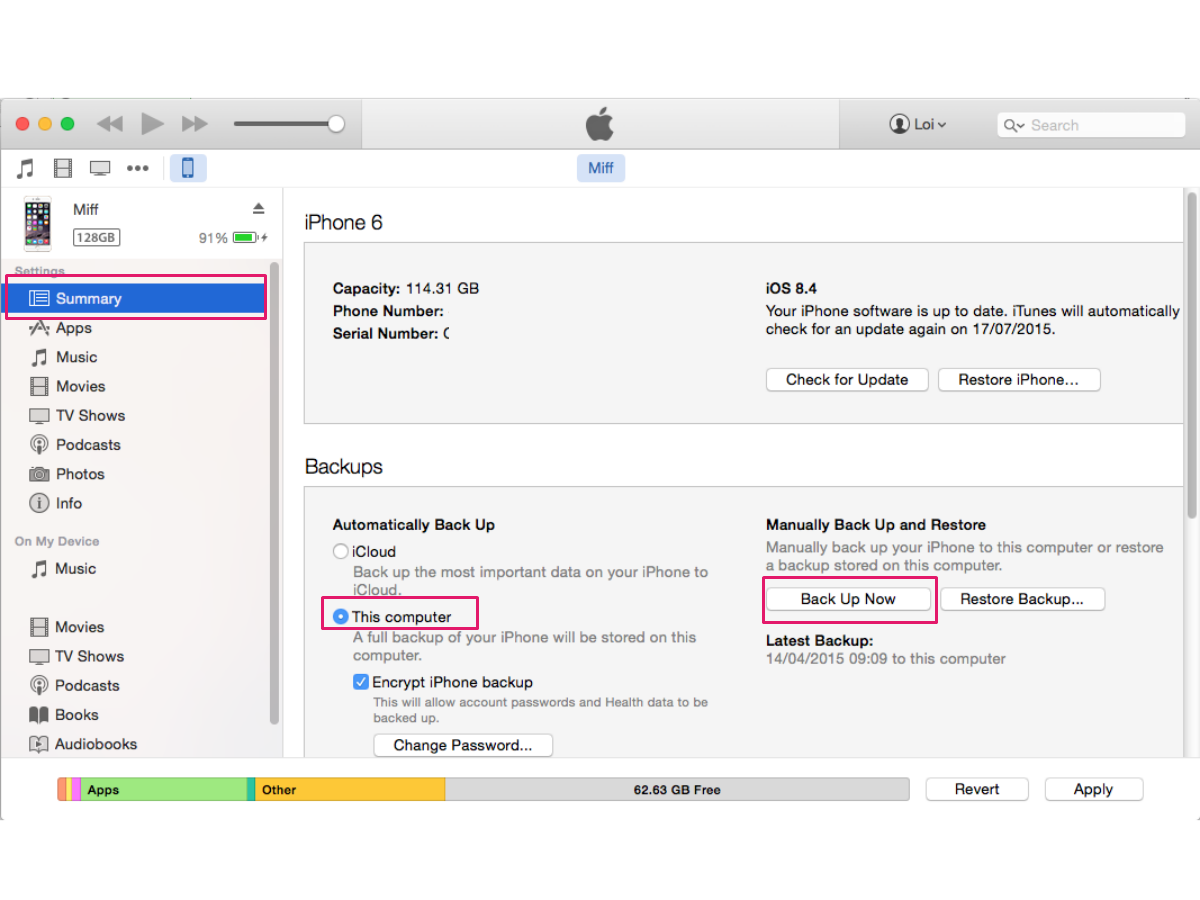
Task: Click into the Search field
Action: coord(1091,125)
